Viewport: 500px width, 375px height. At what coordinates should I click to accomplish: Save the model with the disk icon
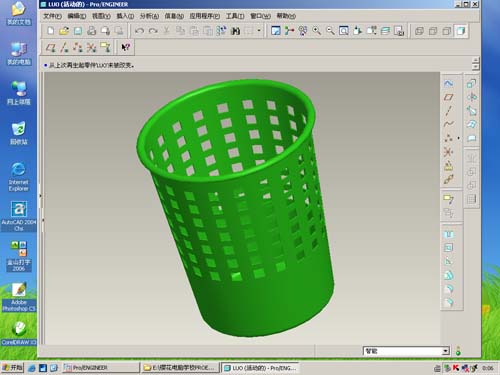(78, 31)
